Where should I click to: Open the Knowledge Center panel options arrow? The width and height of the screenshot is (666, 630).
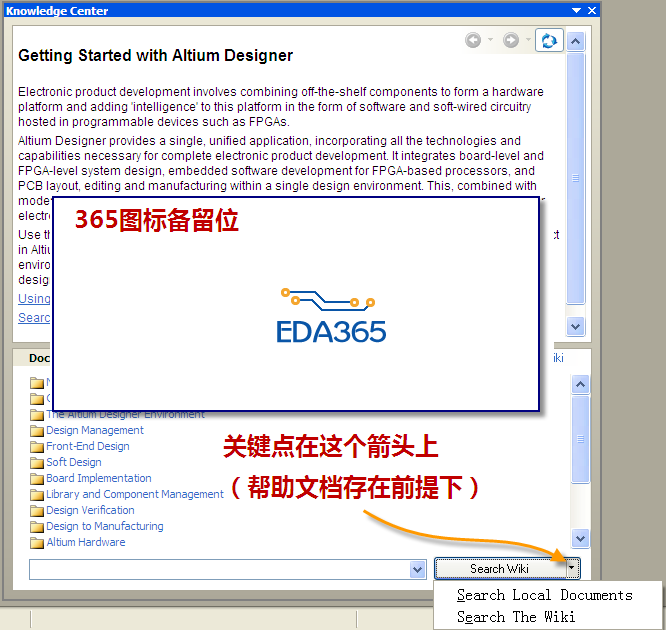point(576,11)
